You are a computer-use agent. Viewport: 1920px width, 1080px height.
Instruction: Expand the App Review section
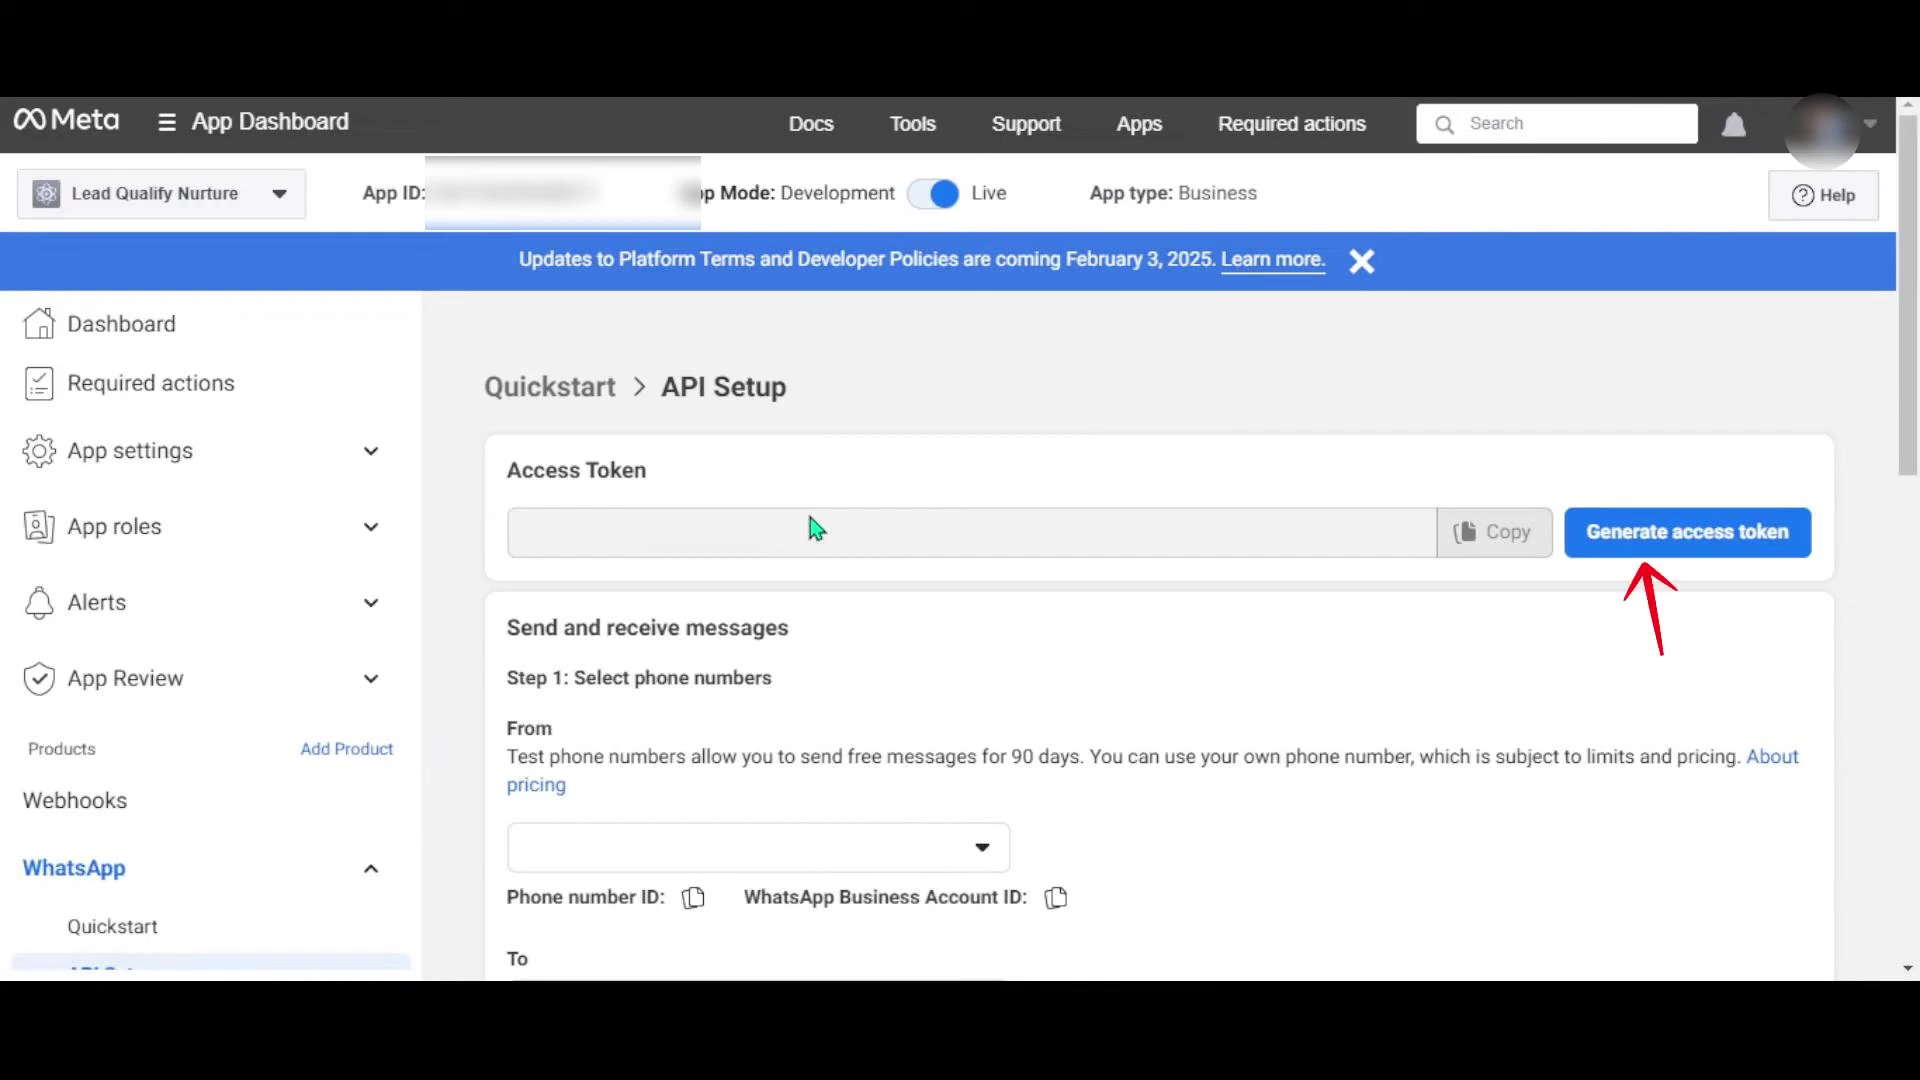pyautogui.click(x=371, y=679)
